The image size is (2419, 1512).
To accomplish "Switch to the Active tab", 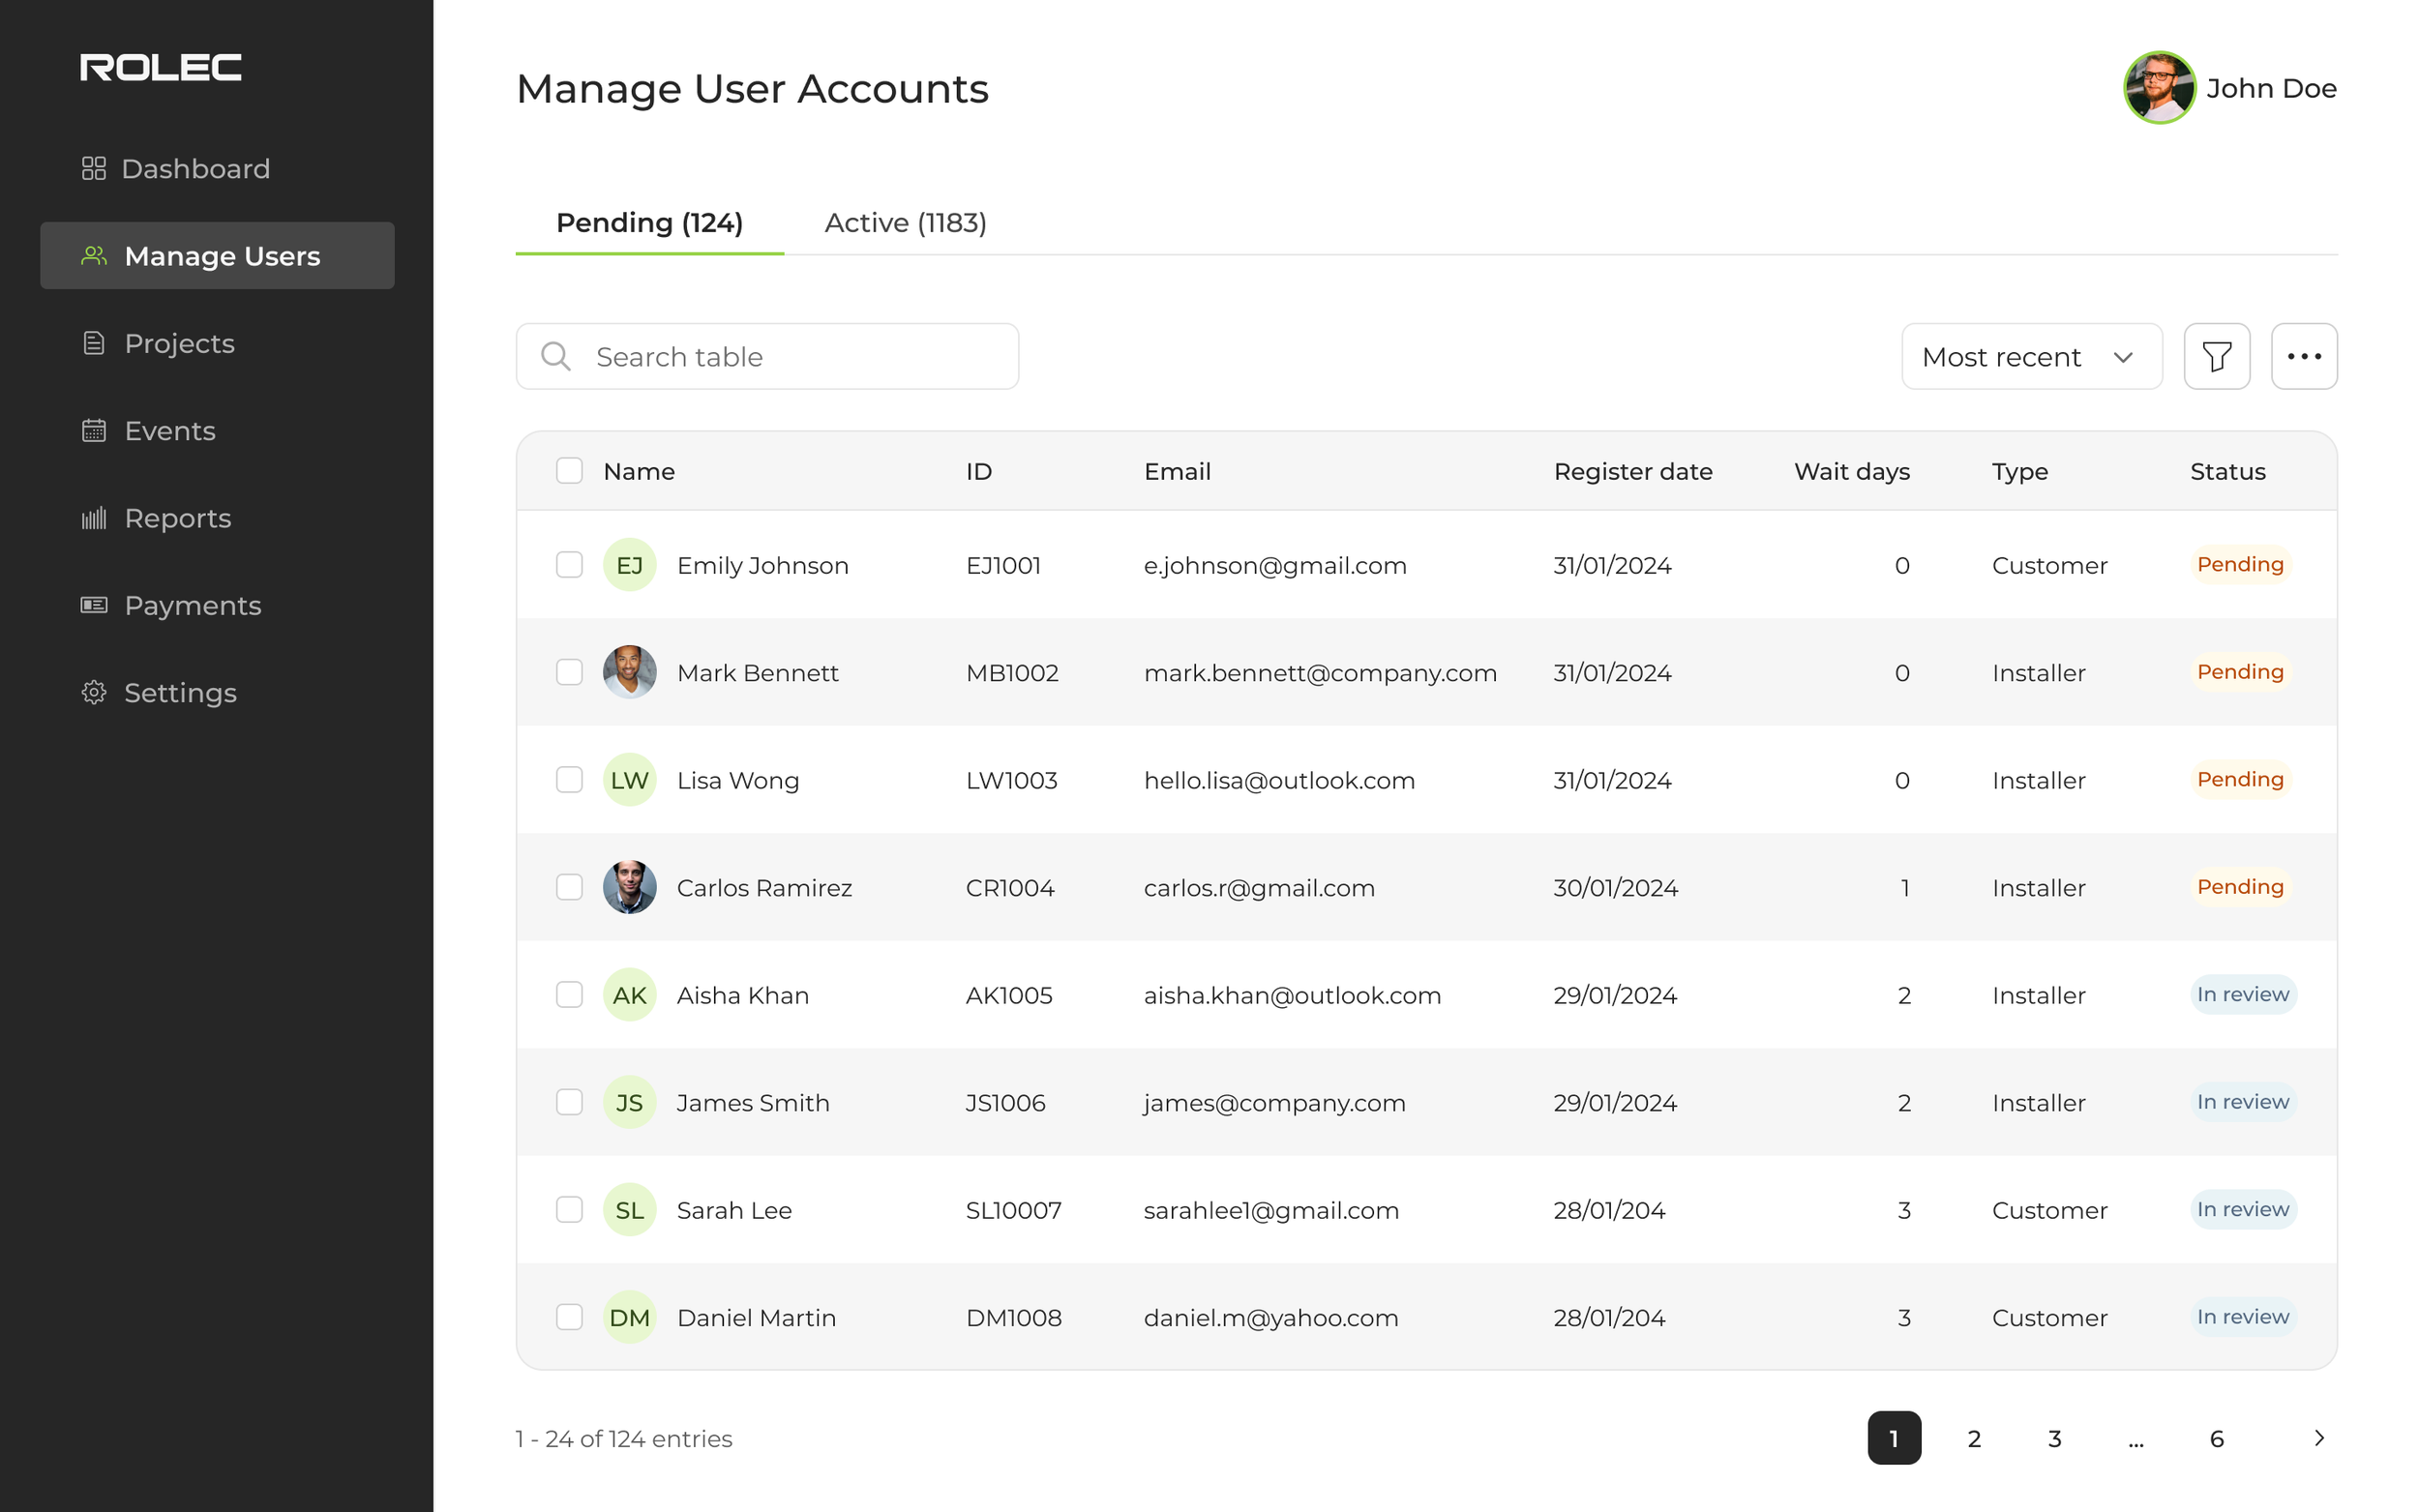I will click(x=905, y=222).
